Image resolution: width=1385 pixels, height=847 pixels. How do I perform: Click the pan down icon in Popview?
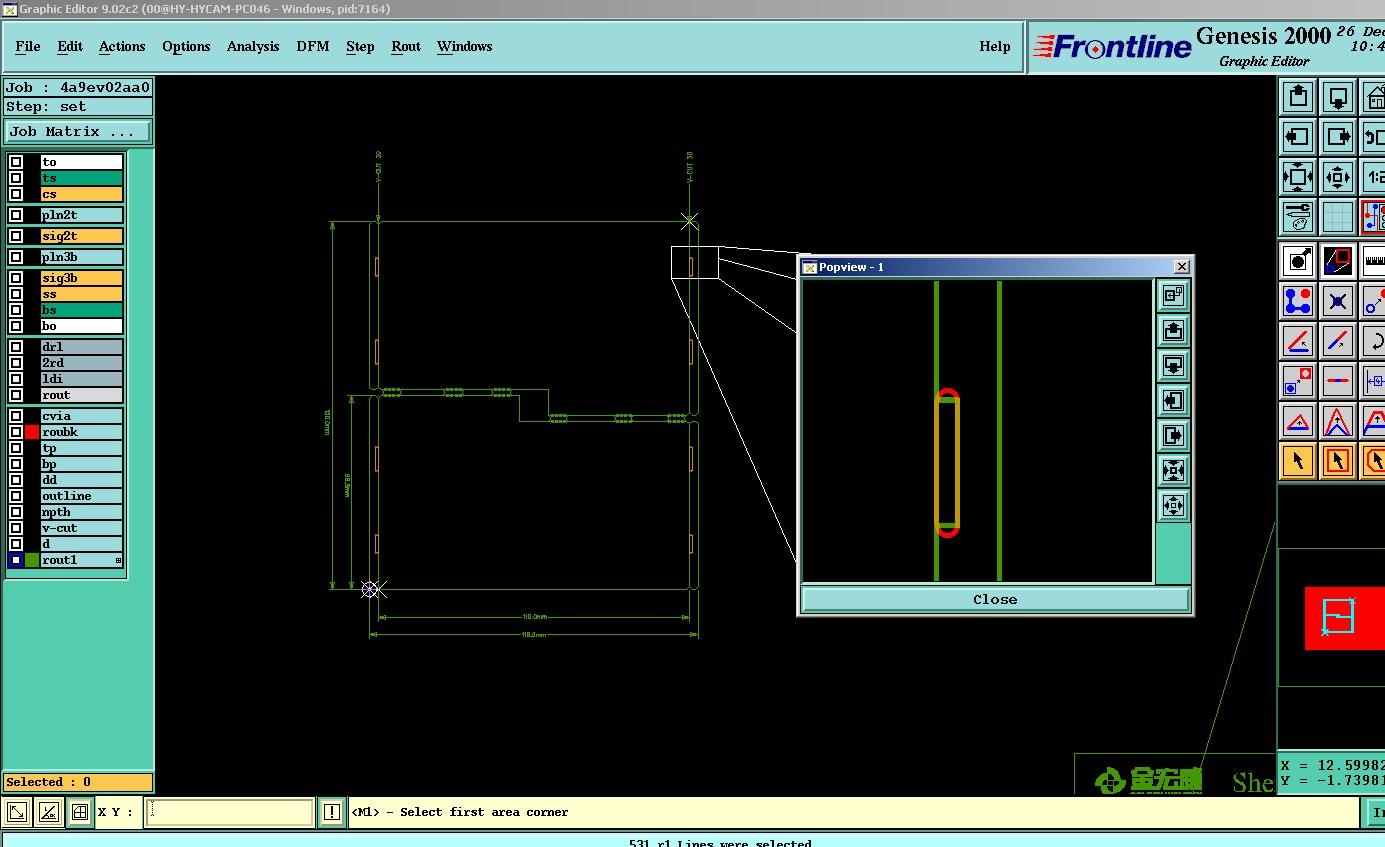click(1173, 365)
